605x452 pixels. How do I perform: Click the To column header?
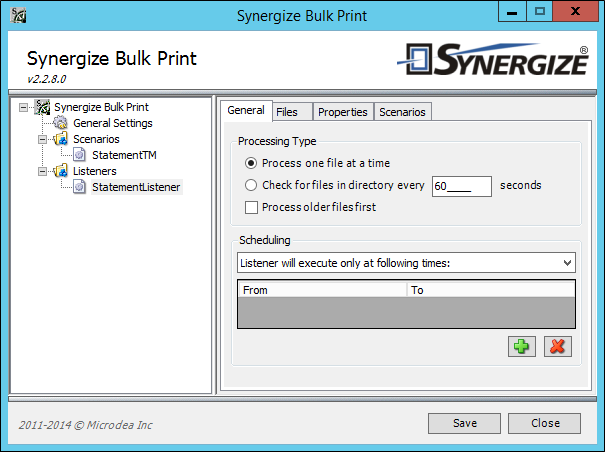(x=491, y=290)
